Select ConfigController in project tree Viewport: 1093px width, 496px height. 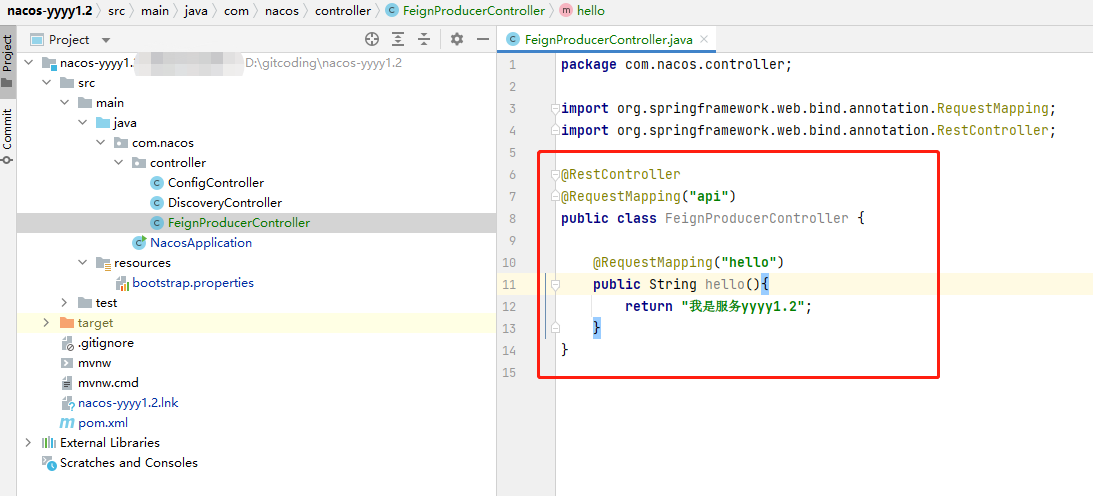(x=216, y=183)
